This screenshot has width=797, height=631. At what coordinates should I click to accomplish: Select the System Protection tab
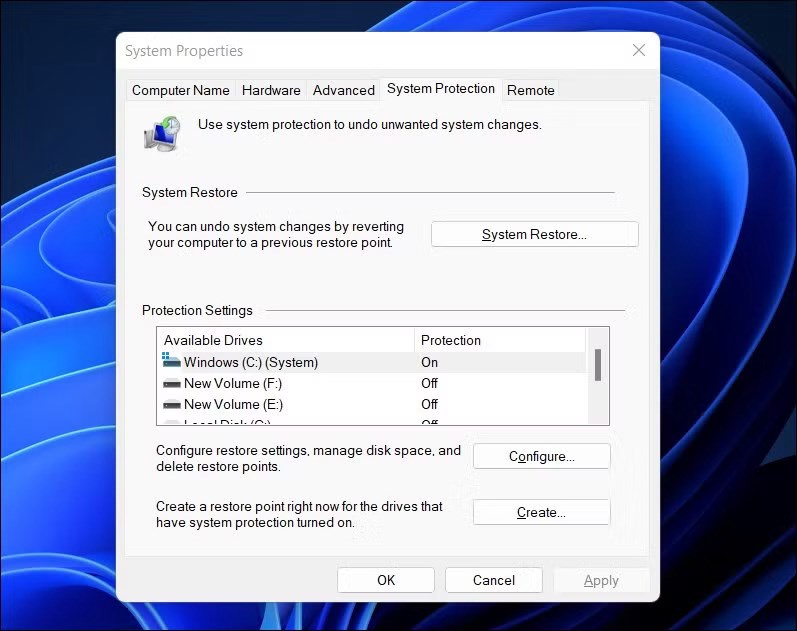(441, 89)
